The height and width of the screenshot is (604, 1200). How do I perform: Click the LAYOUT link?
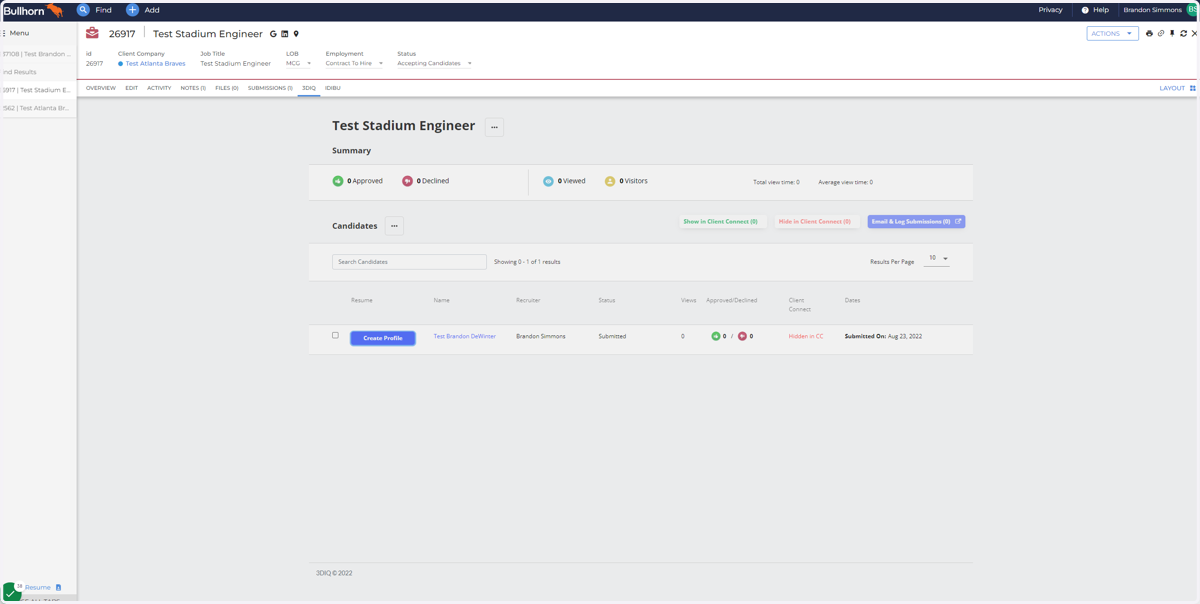click(1172, 88)
